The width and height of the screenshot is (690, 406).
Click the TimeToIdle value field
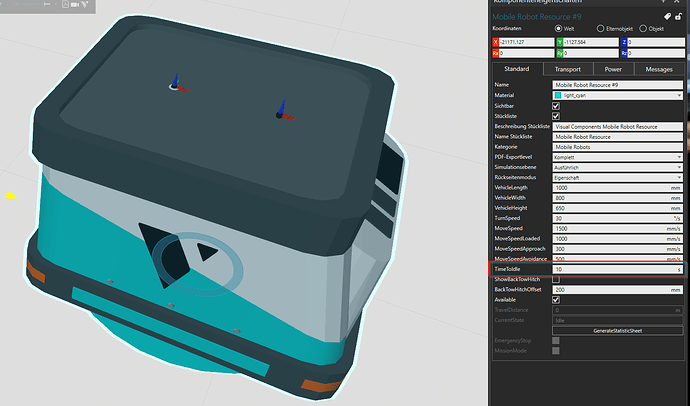coord(612,269)
